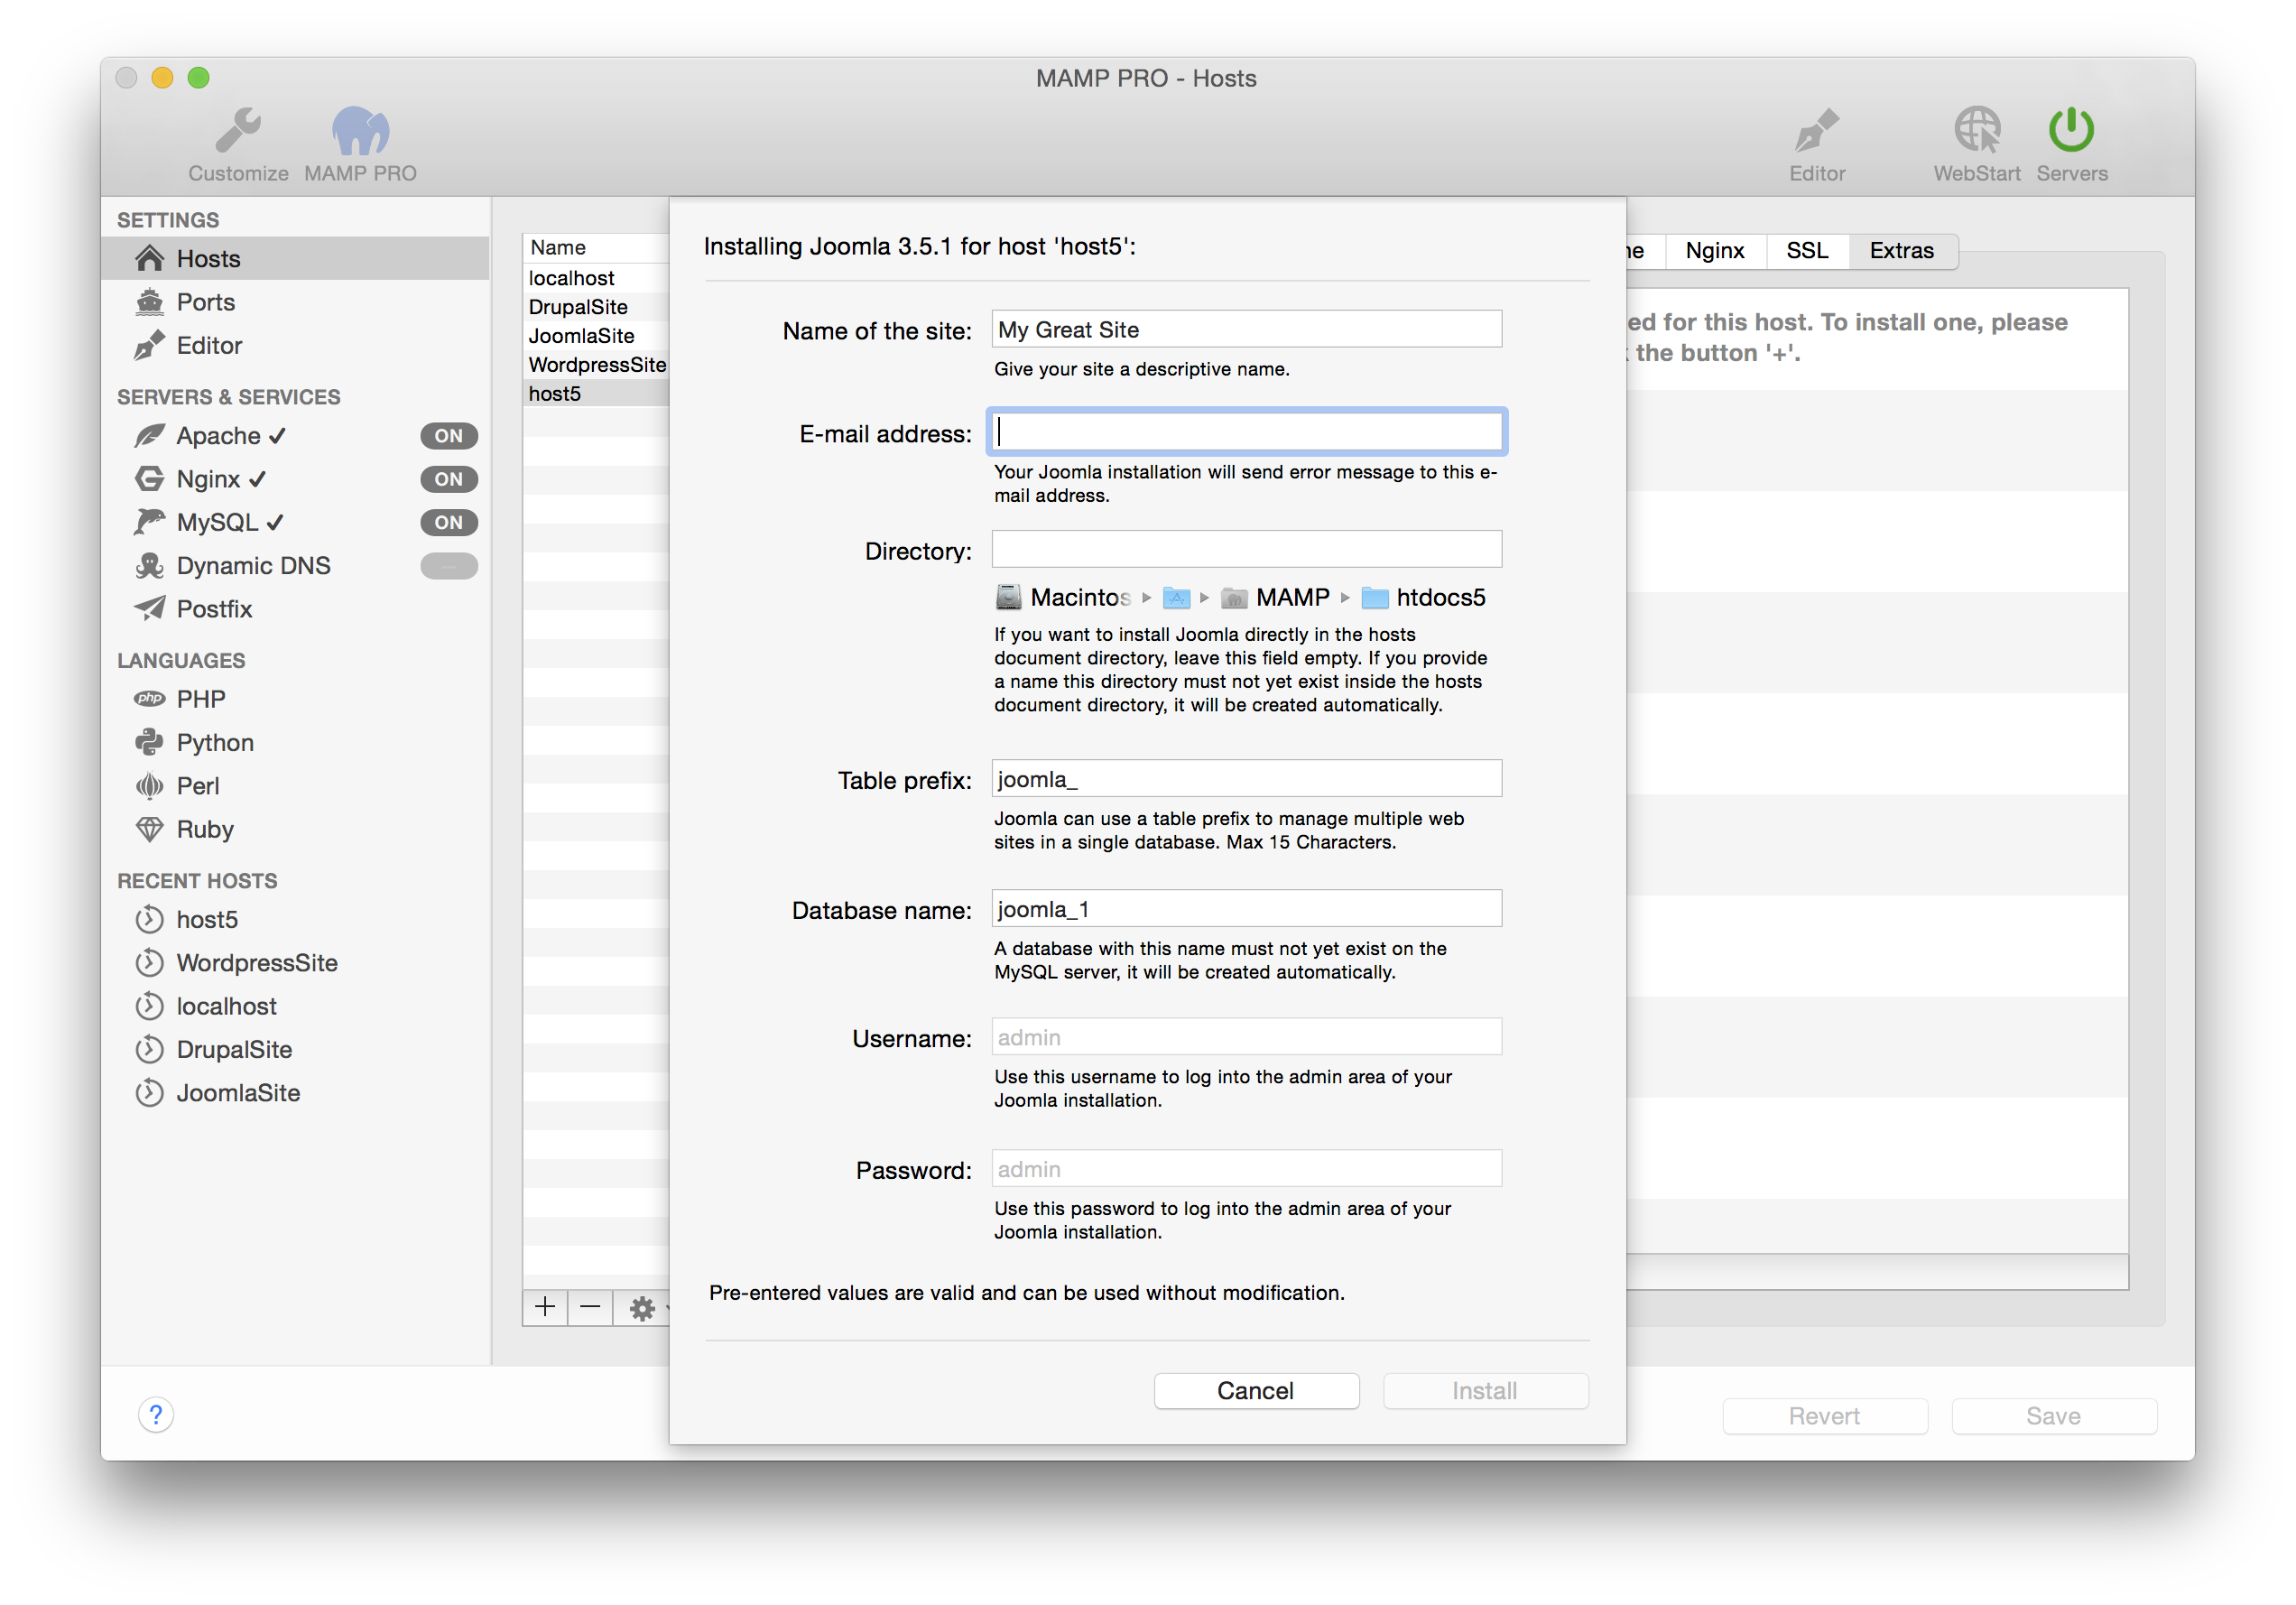The height and width of the screenshot is (1605, 2296).
Task: Click the Revert button
Action: (x=1824, y=1415)
